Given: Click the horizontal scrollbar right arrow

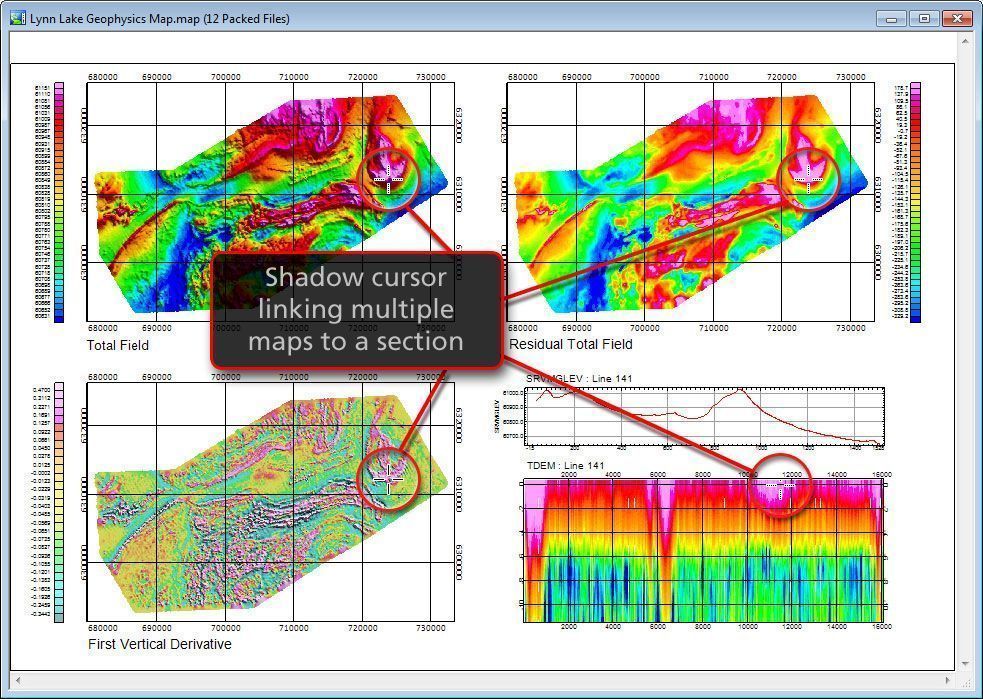Looking at the screenshot, I should click(947, 682).
